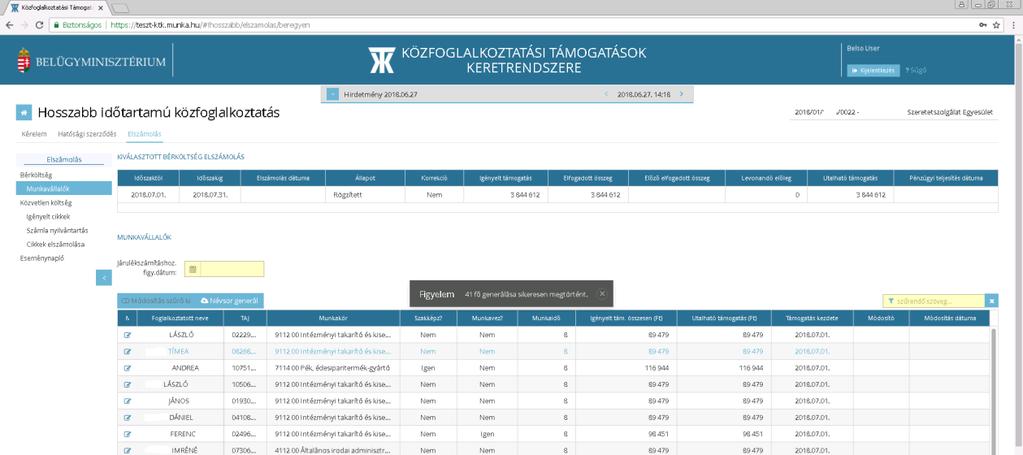Screen dimensions: 1023x455
Task: Go to the previous announcement
Action: (605, 95)
